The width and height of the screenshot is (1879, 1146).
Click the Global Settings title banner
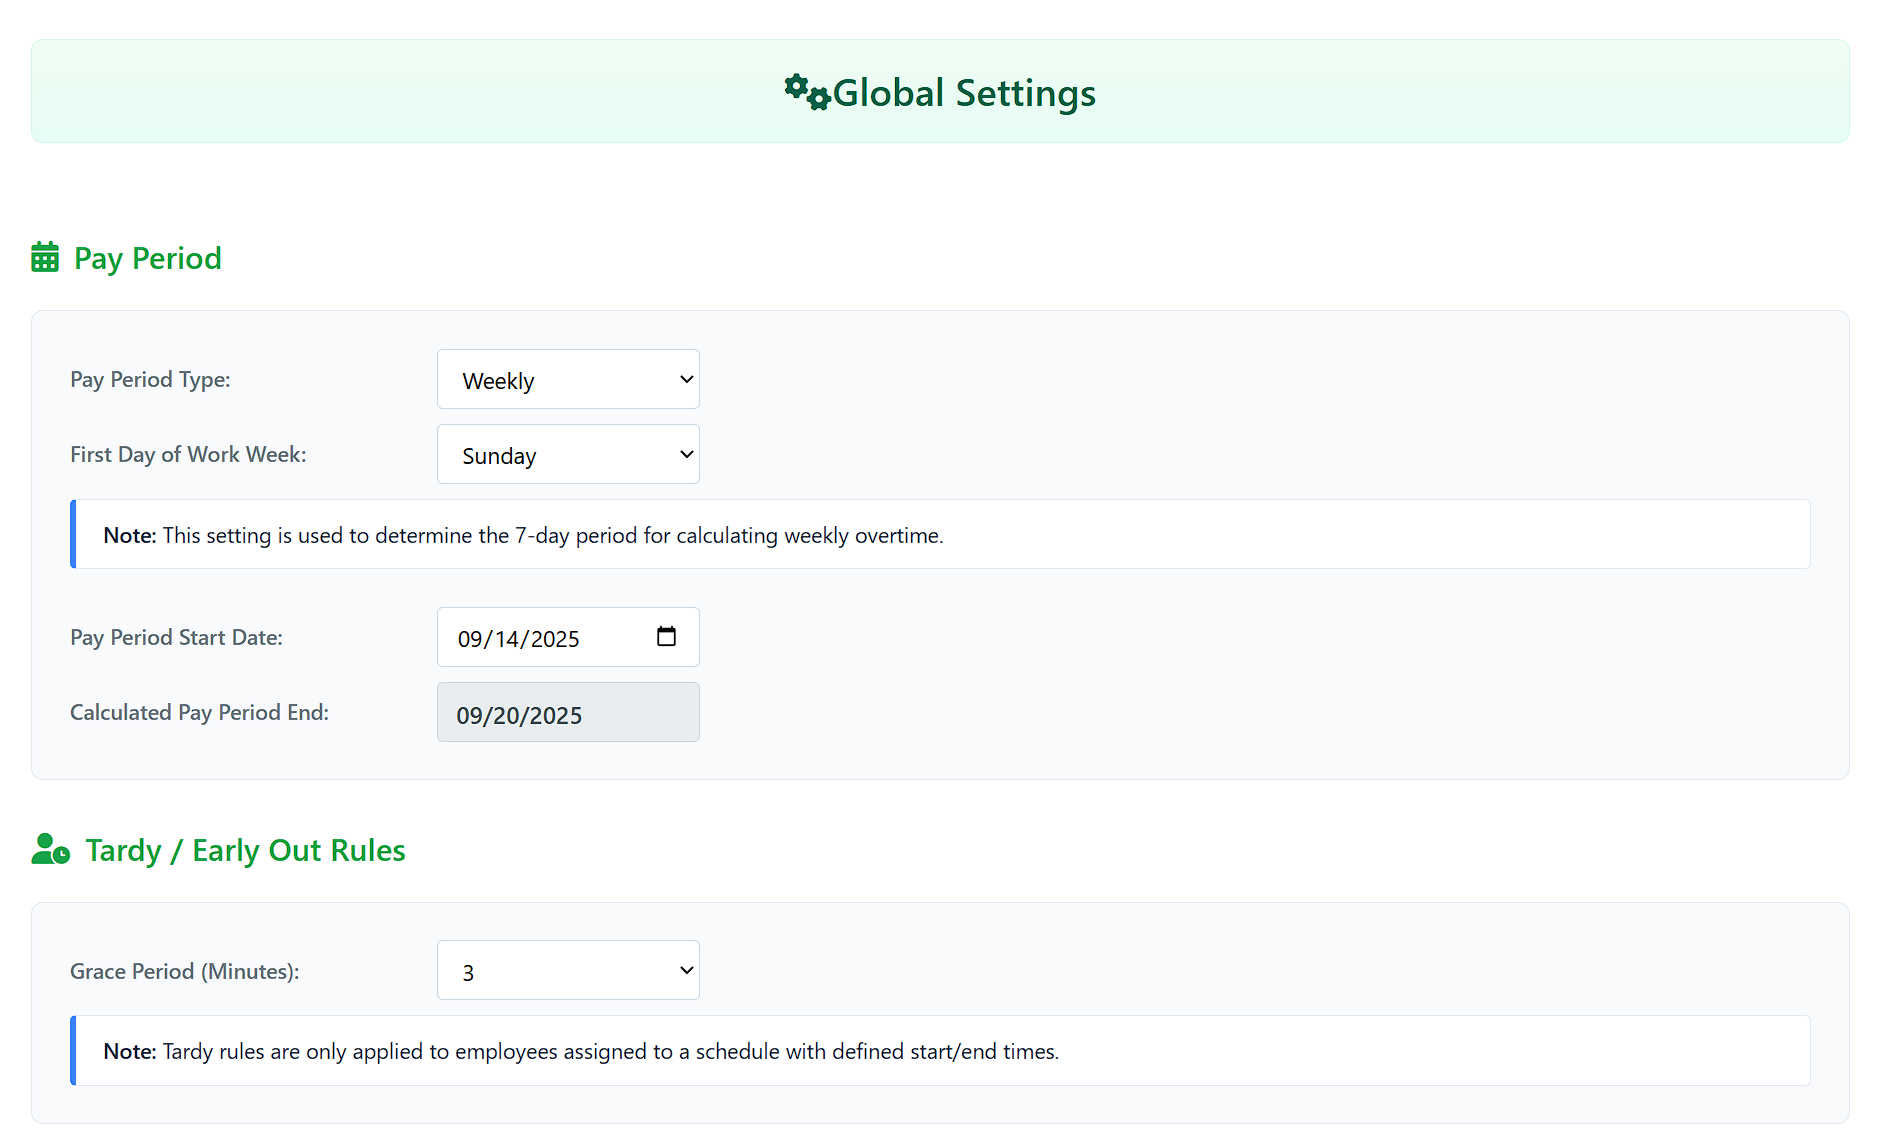tap(939, 91)
